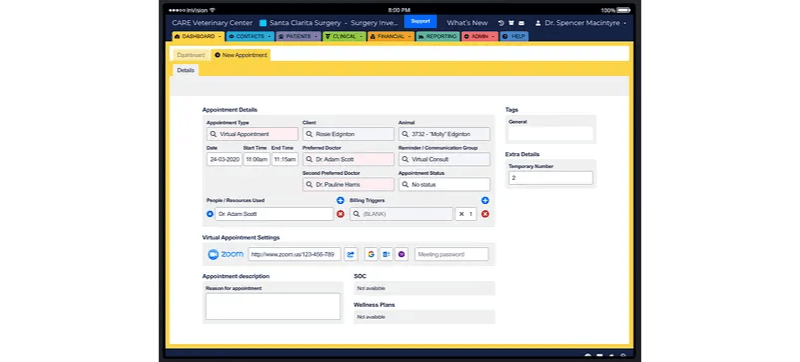Image resolution: width=800 pixels, height=362 pixels.
Task: Click the purple round icon in virtual settings
Action: point(402,254)
